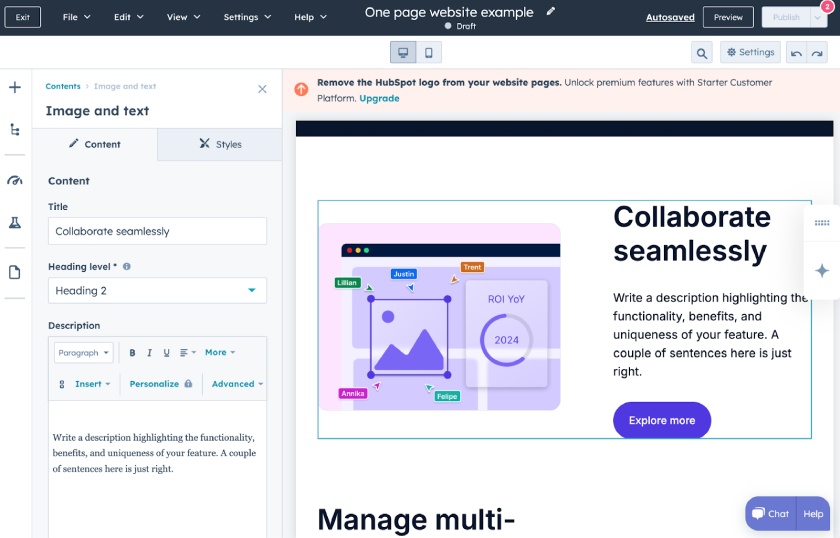This screenshot has width=840, height=538.
Task: Expand the More formatting options
Action: [220, 353]
